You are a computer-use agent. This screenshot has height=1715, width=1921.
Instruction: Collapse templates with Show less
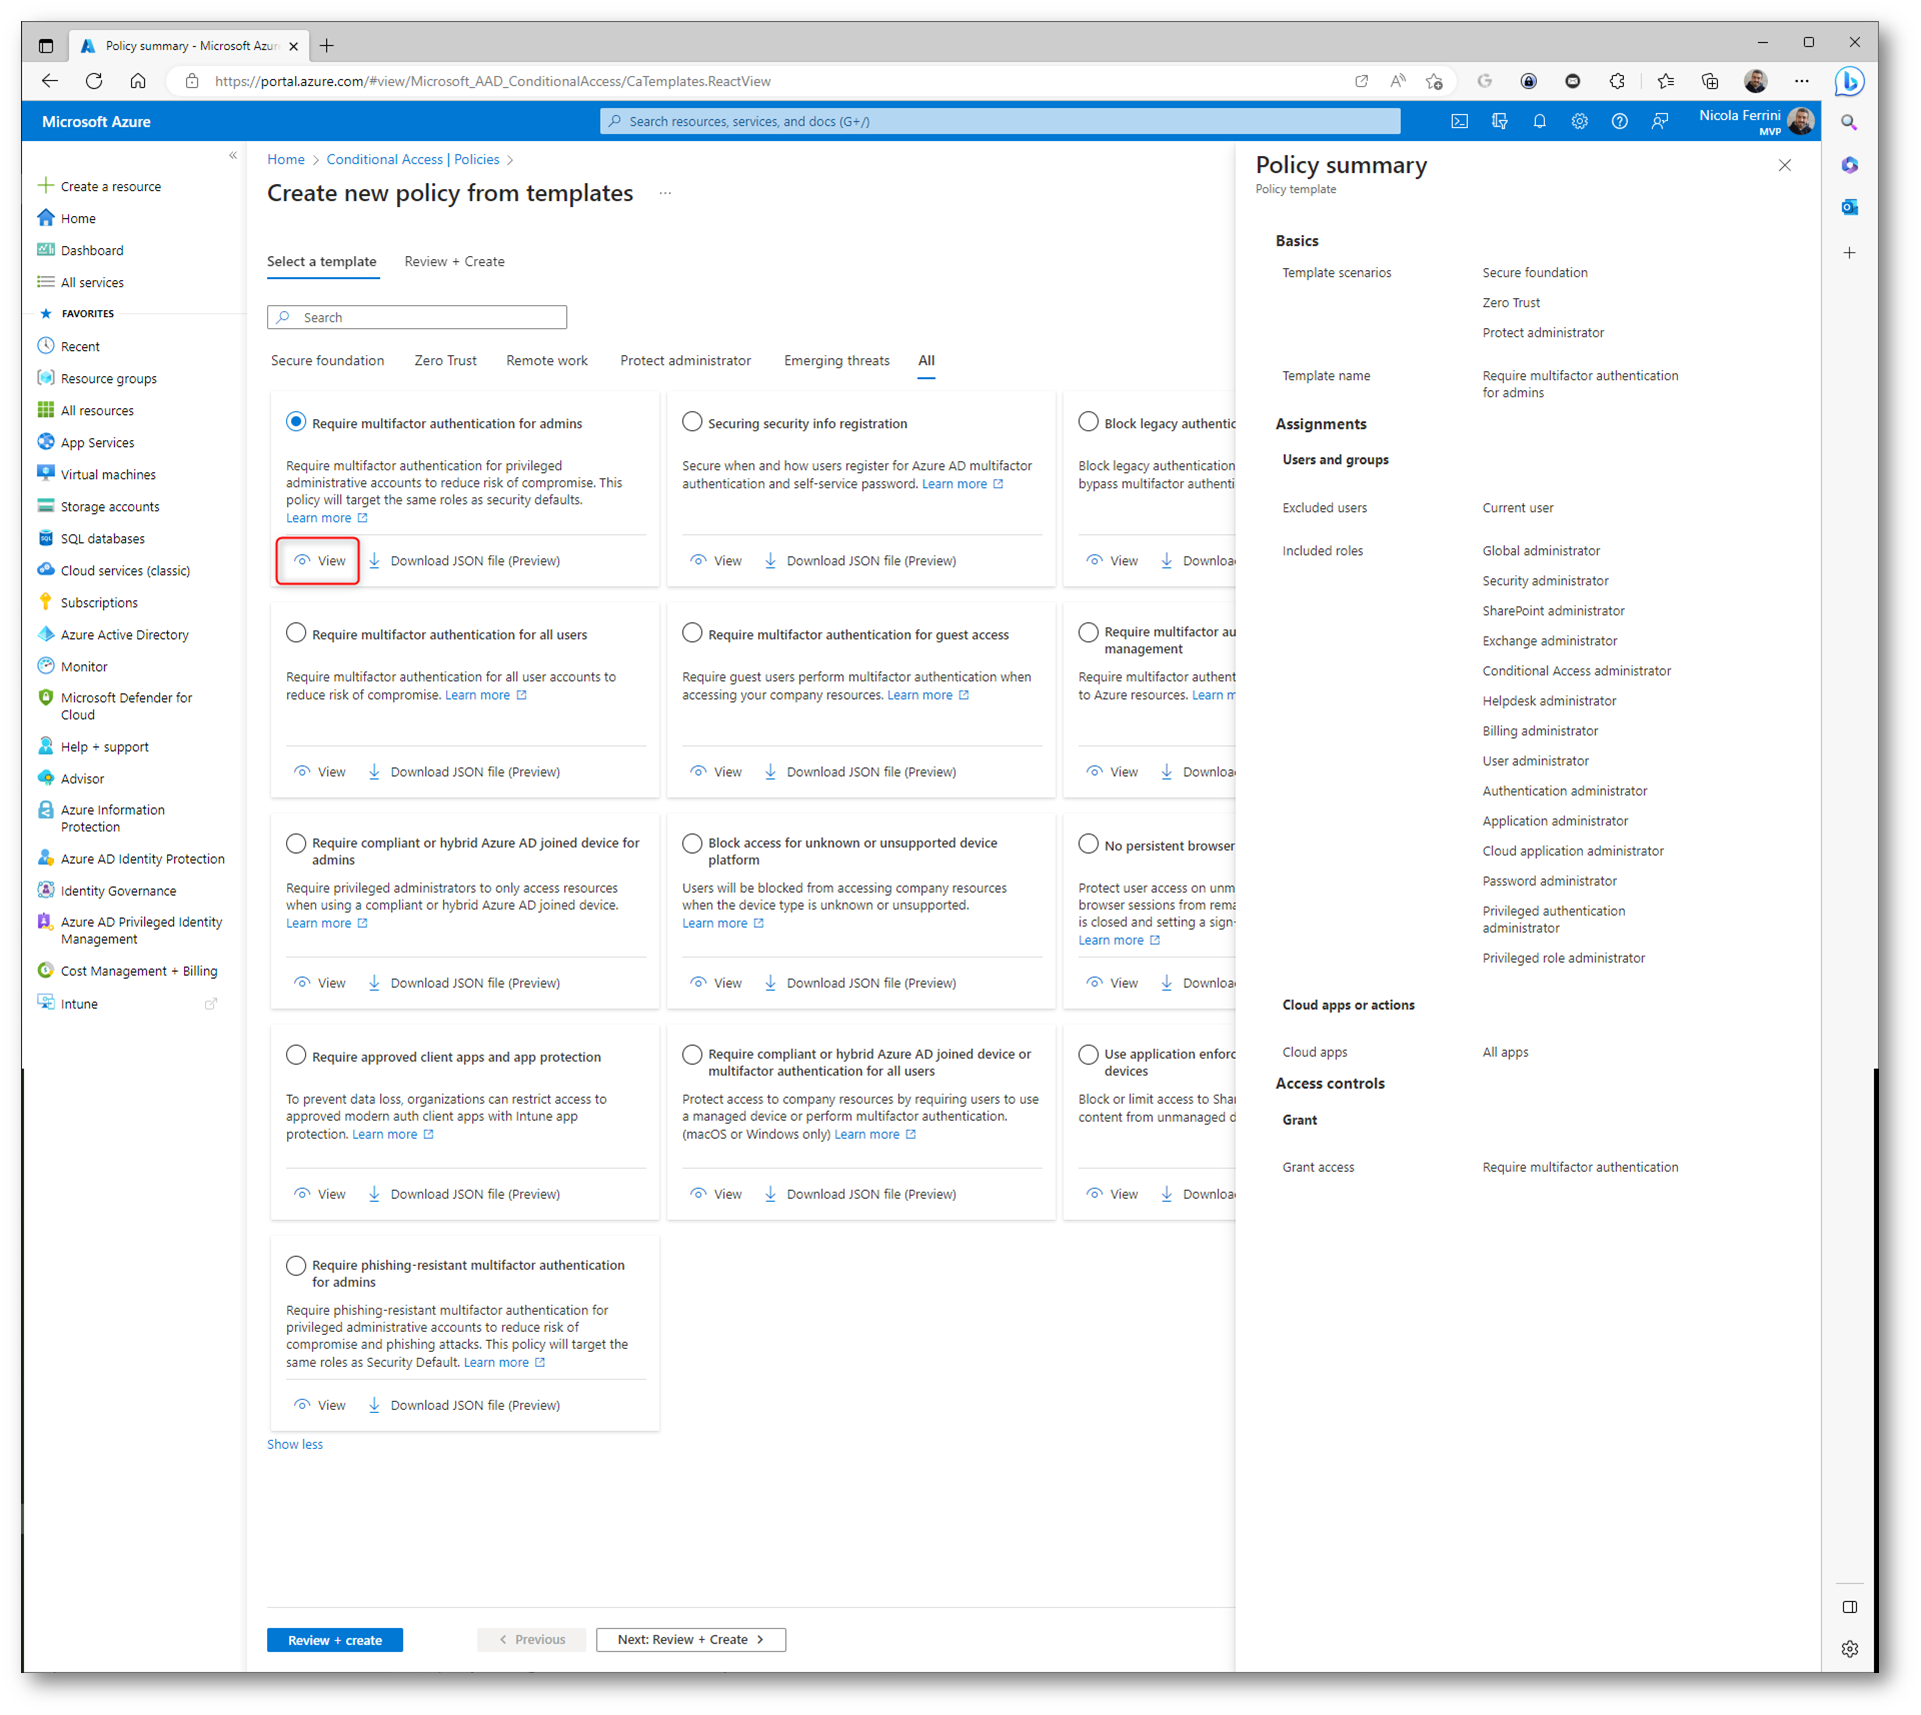295,1444
